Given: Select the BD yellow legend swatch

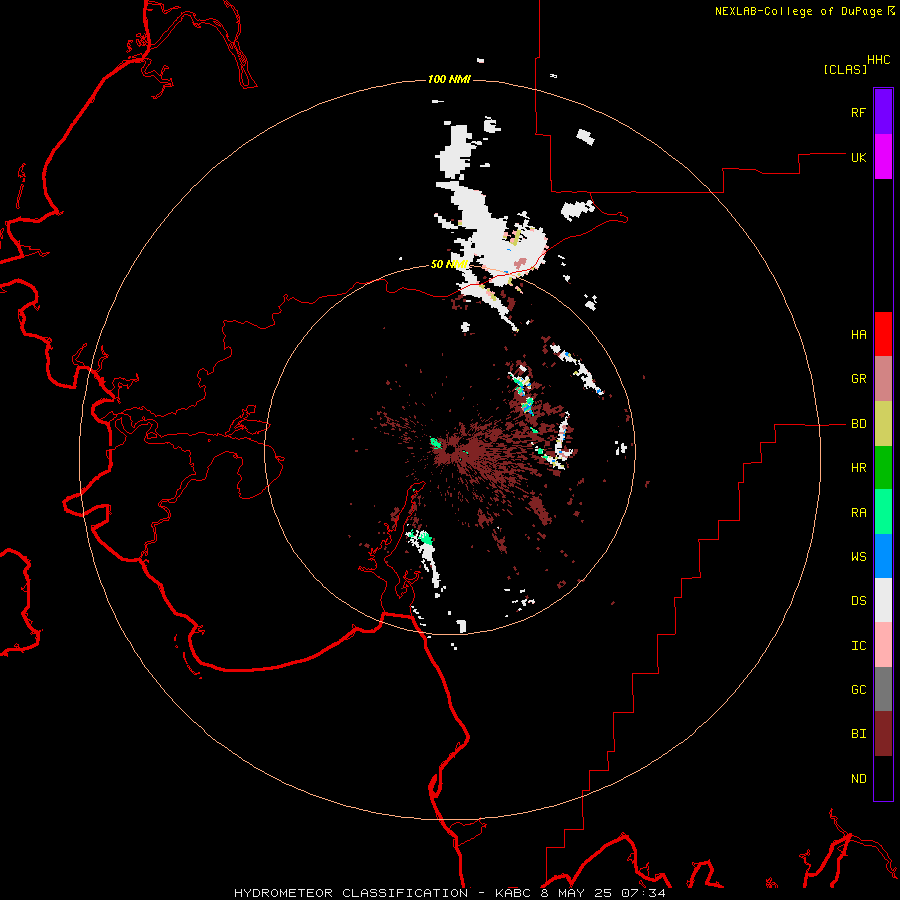Looking at the screenshot, I should click(883, 424).
